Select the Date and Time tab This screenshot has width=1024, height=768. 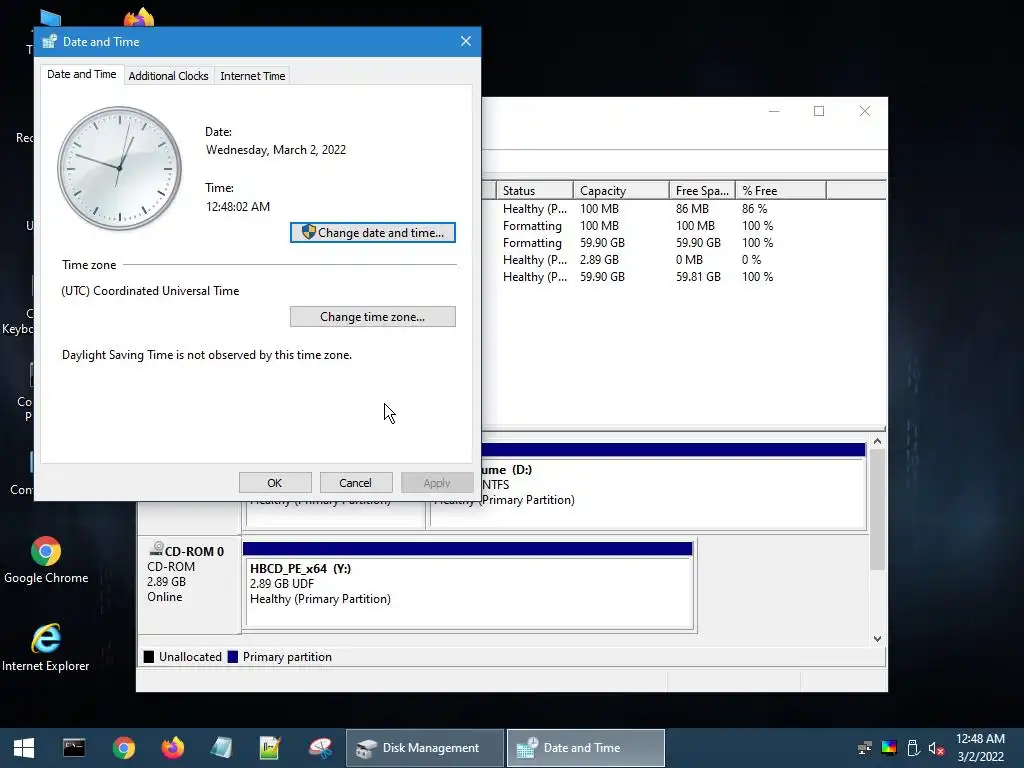tap(82, 74)
